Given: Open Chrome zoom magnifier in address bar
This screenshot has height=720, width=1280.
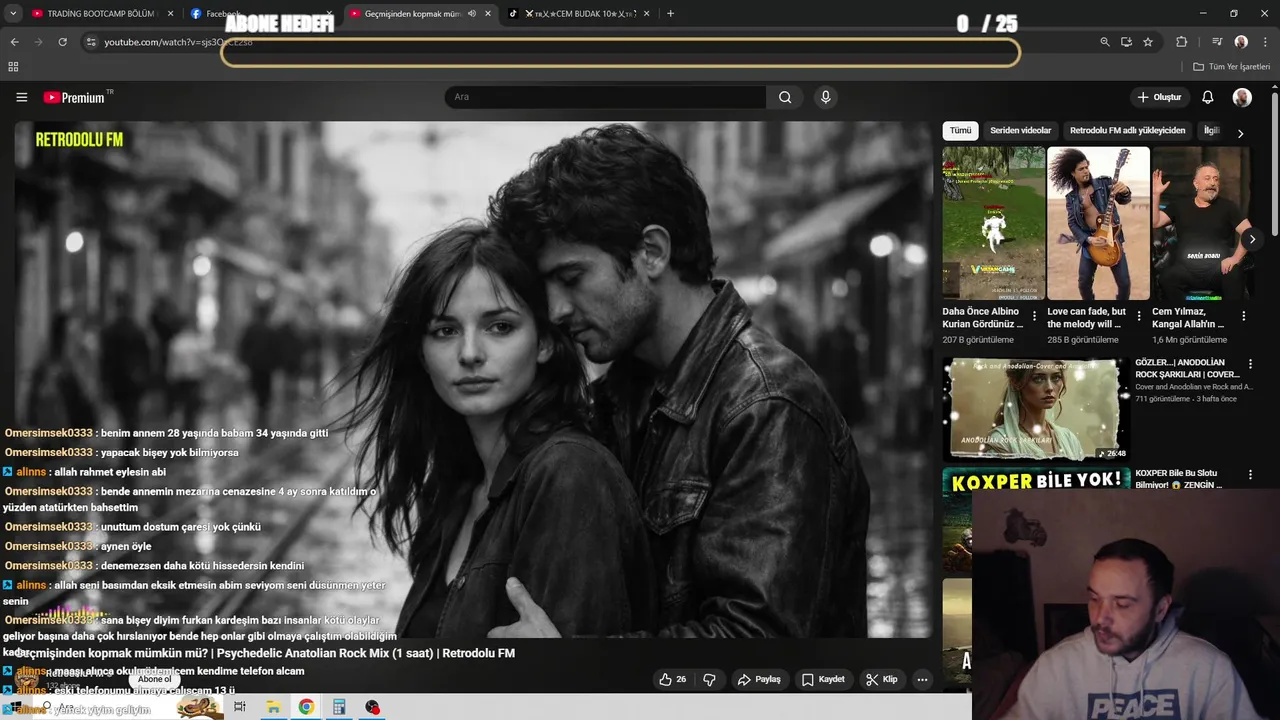Looking at the screenshot, I should tap(1104, 42).
